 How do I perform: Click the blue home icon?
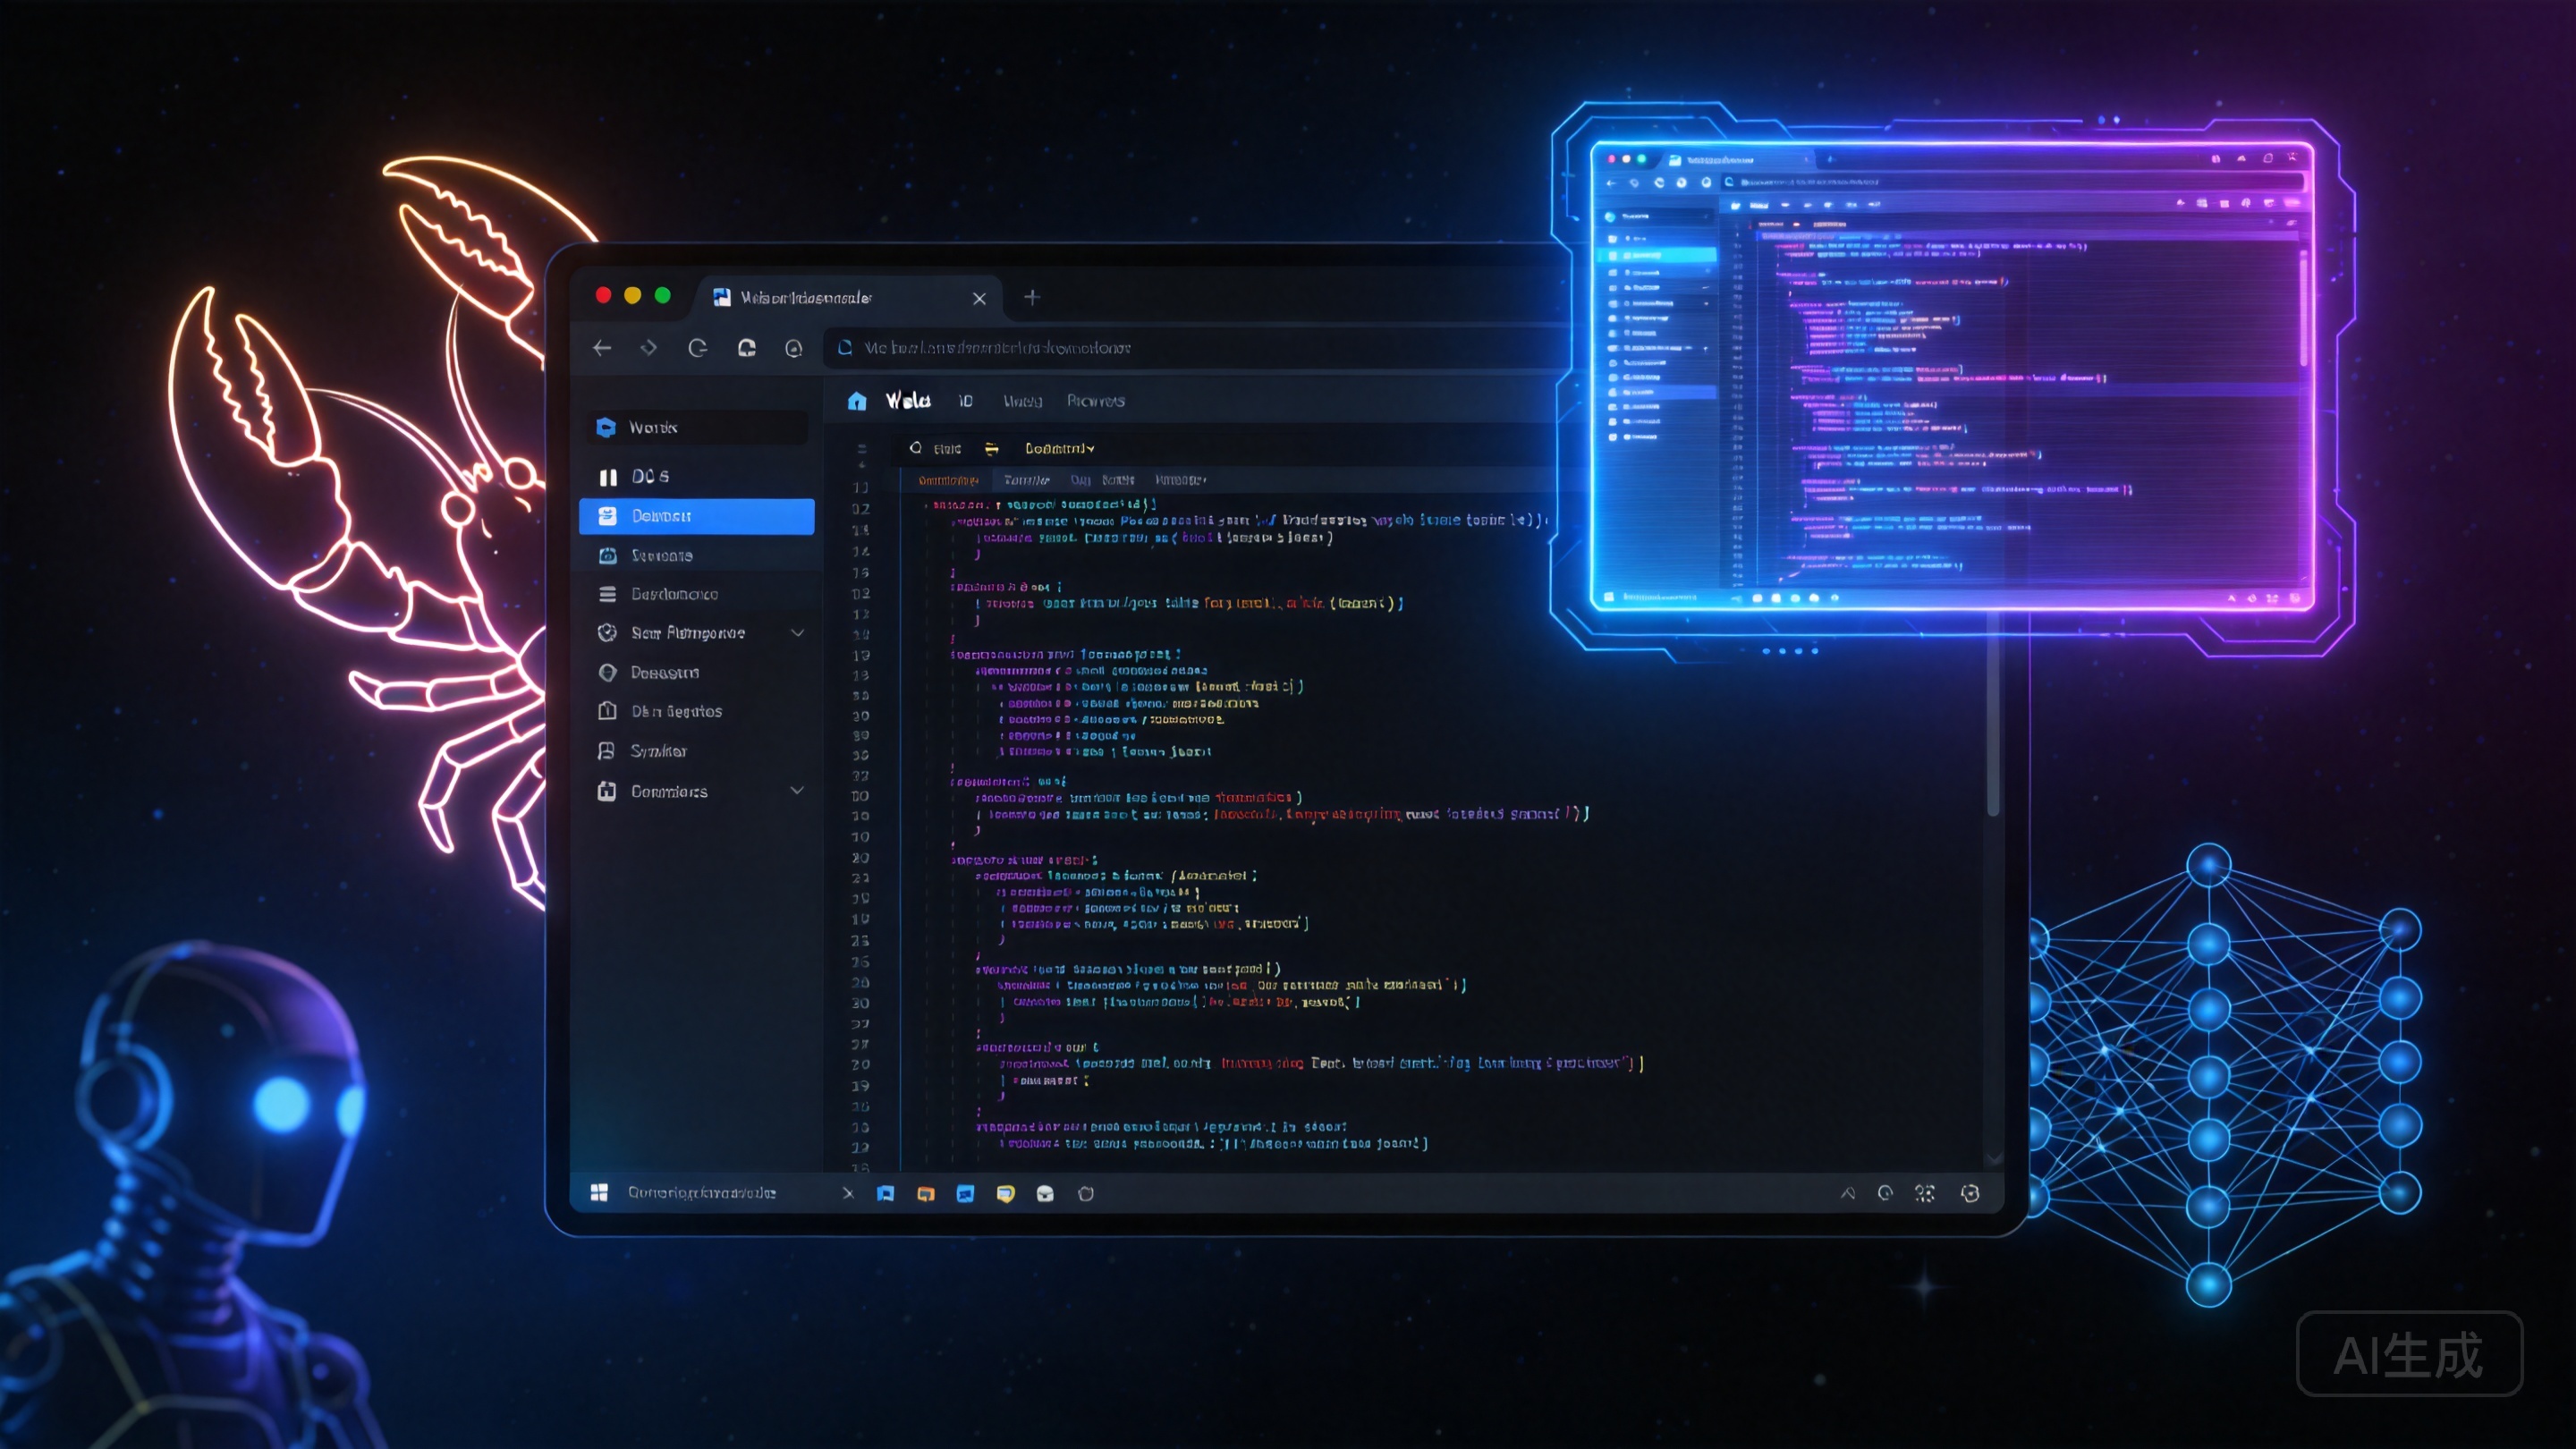click(857, 401)
